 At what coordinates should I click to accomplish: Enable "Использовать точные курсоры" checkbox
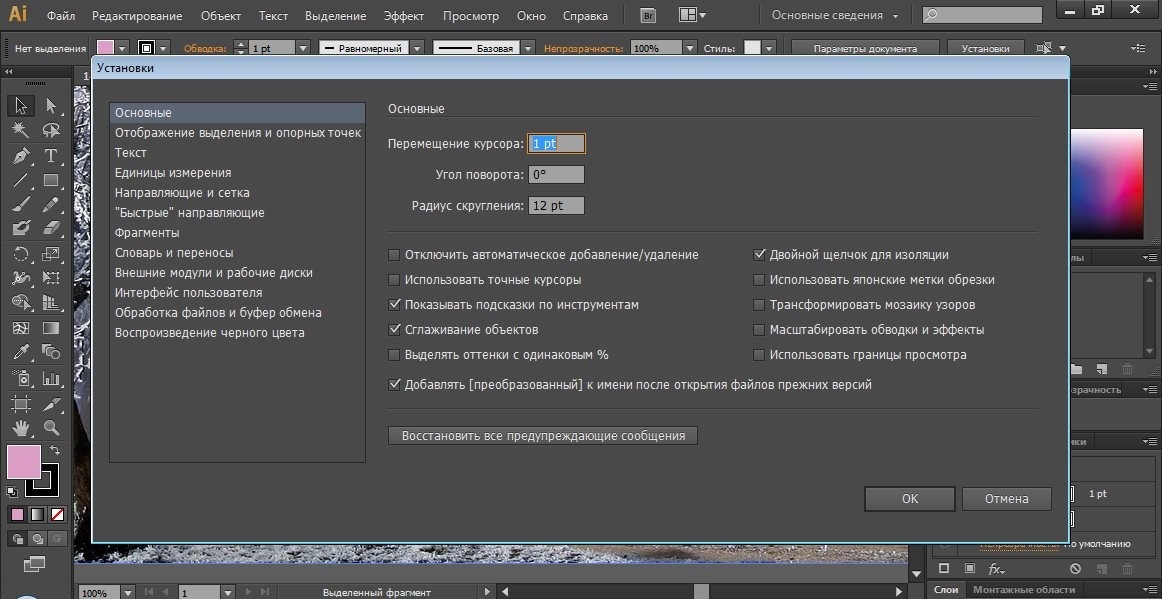pos(394,280)
